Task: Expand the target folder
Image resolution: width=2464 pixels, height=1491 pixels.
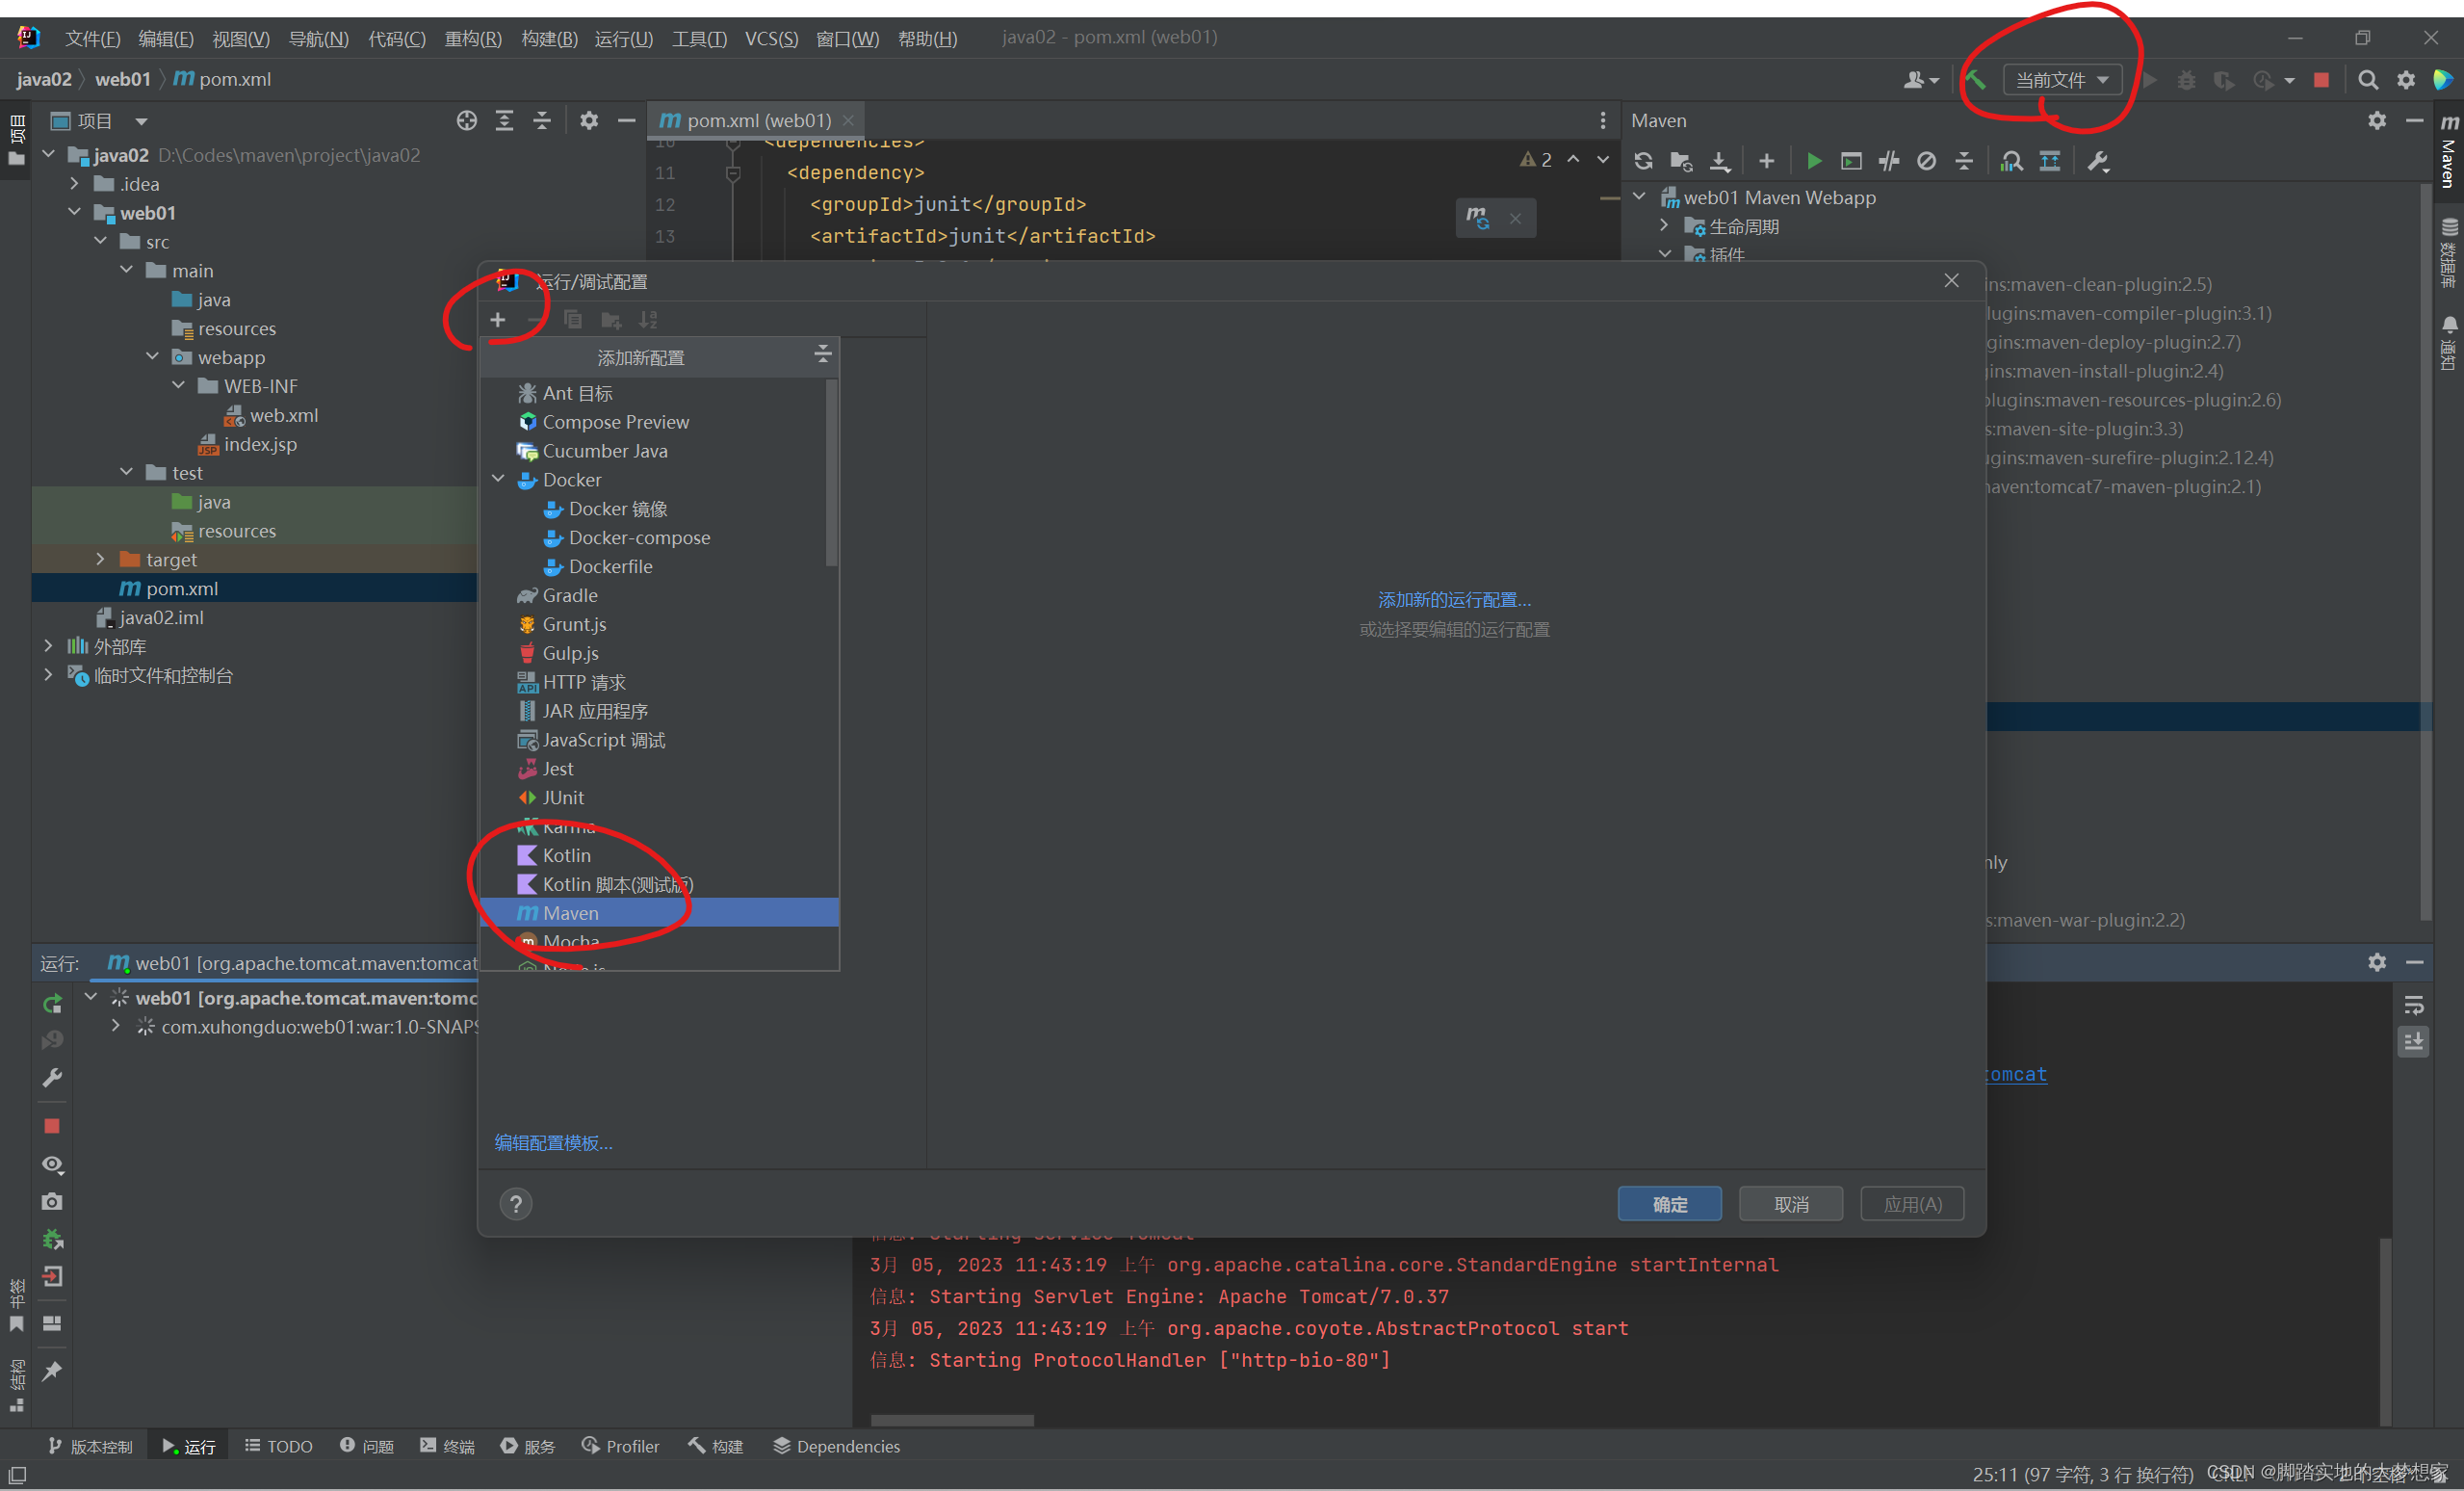Action: tap(100, 559)
